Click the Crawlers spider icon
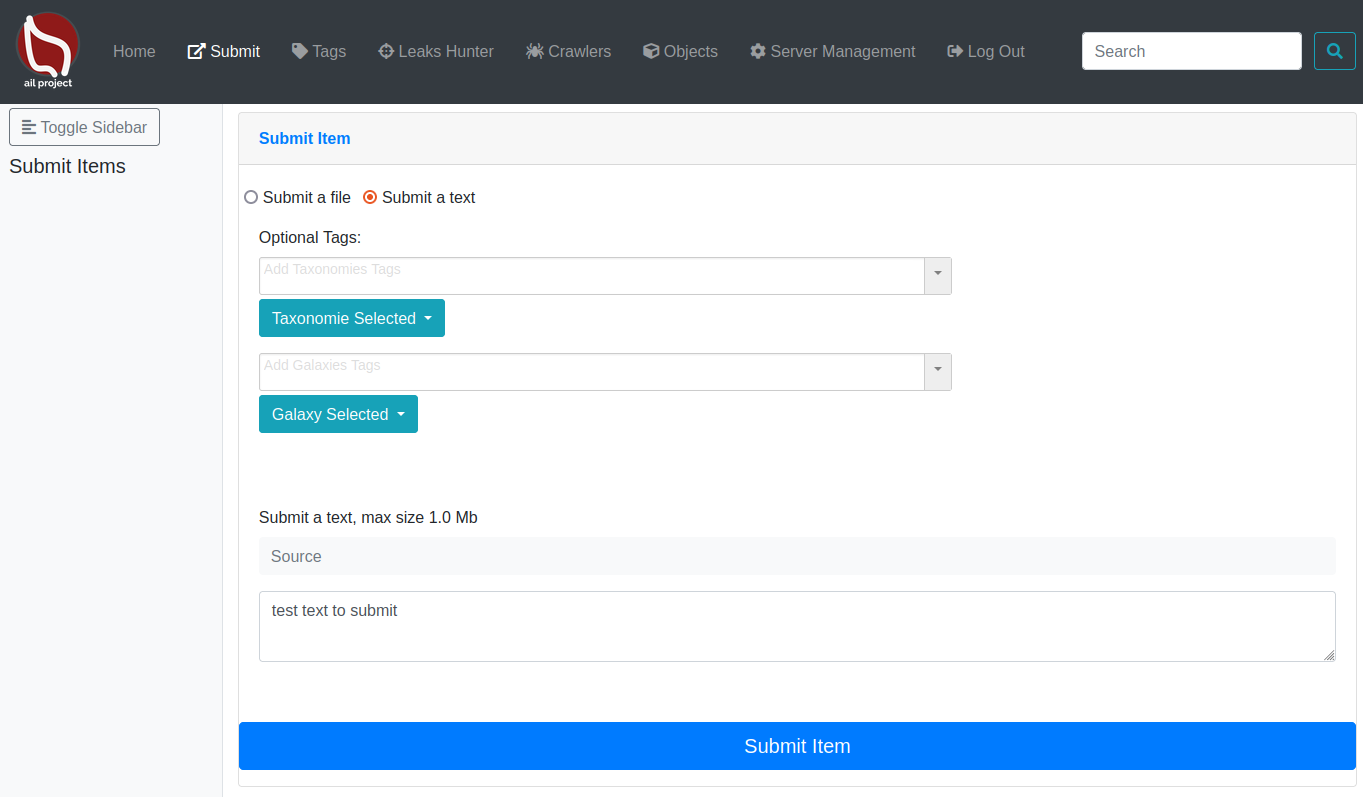 (x=535, y=51)
